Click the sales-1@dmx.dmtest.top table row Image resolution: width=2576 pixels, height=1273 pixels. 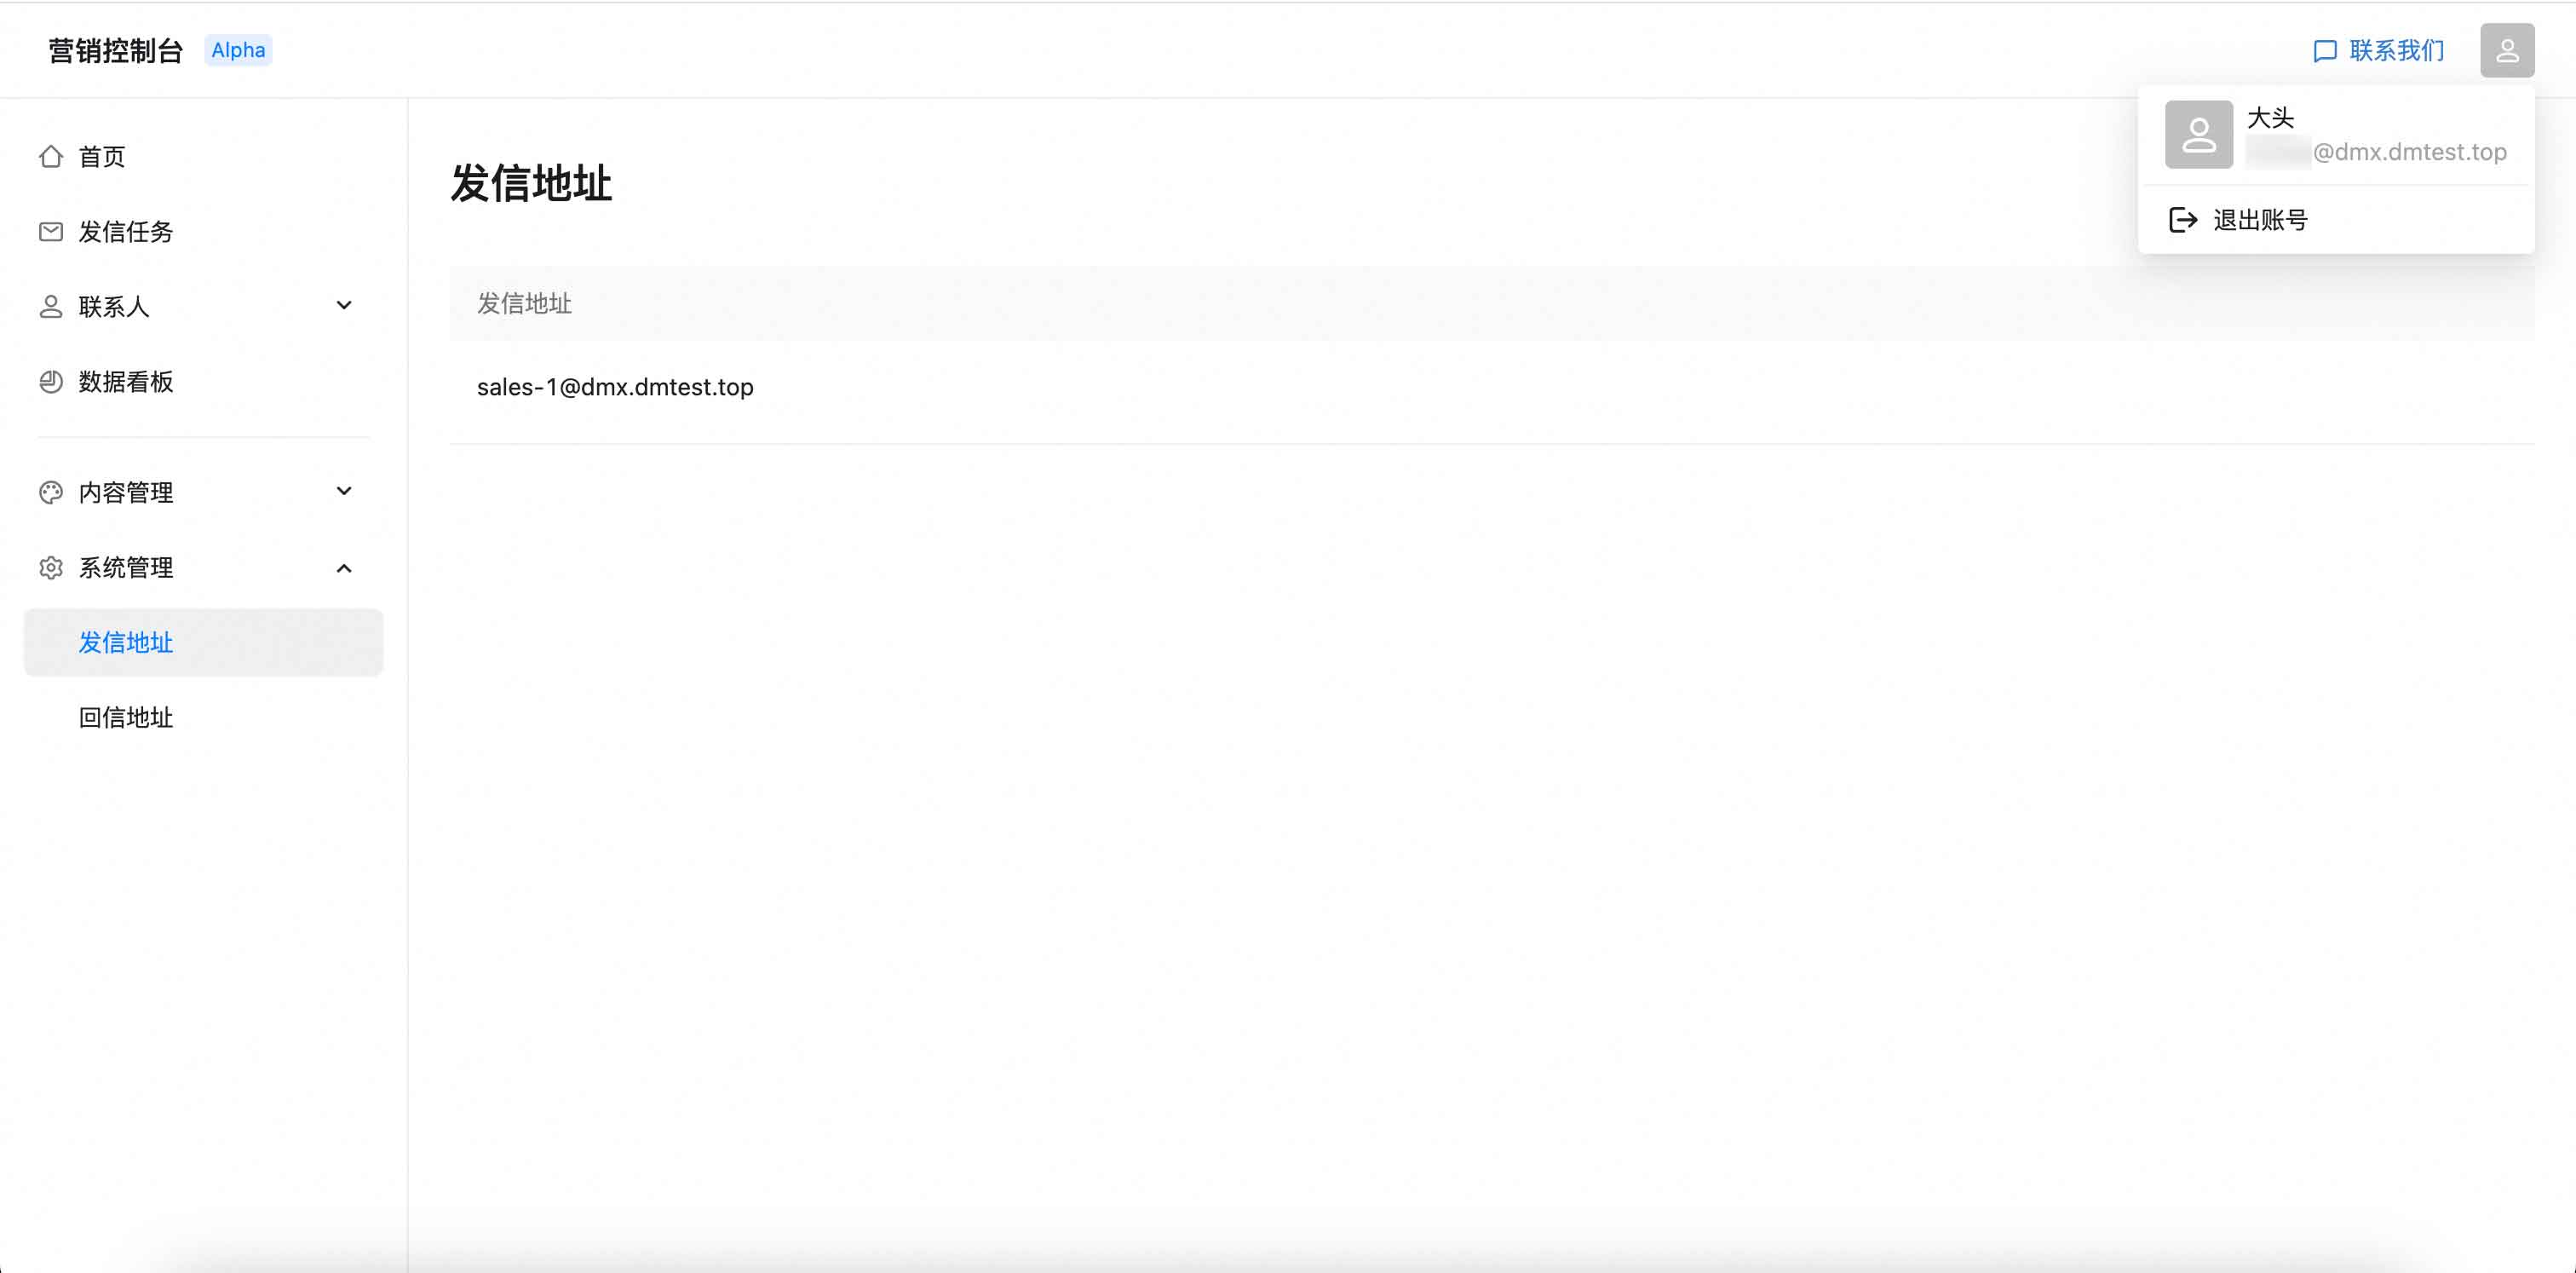click(615, 388)
